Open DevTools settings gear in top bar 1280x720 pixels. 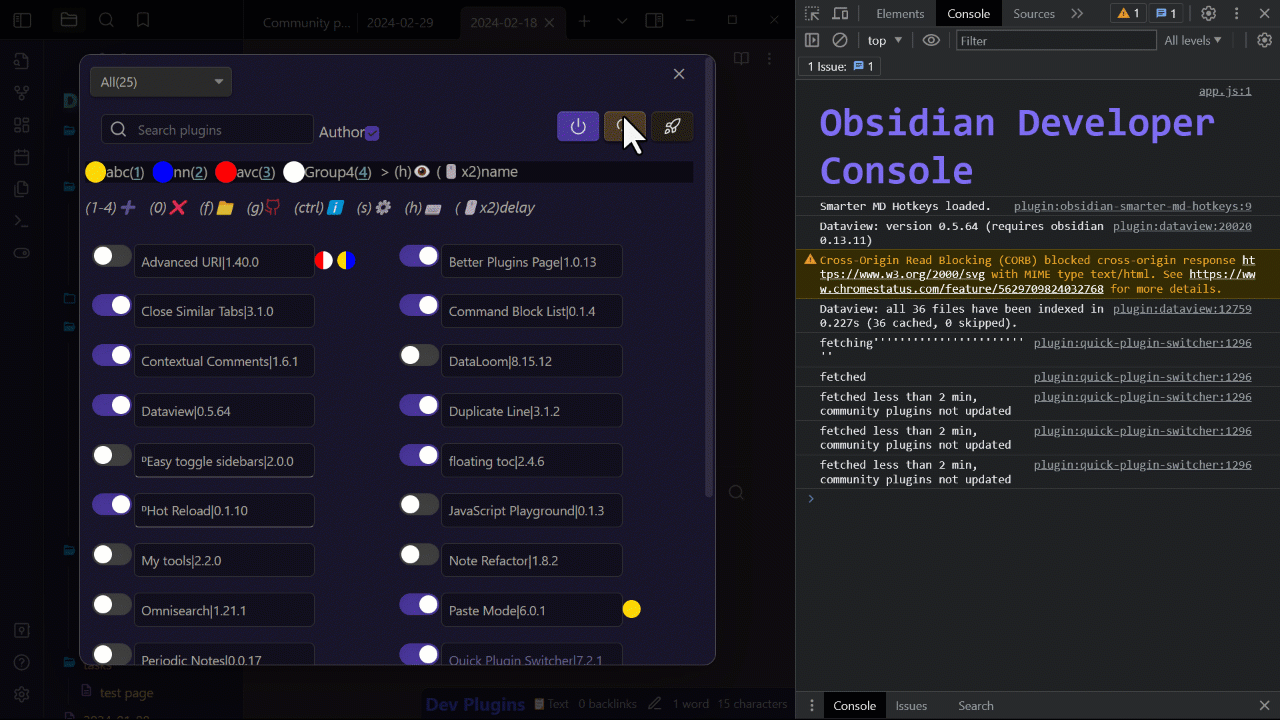[x=1208, y=13]
